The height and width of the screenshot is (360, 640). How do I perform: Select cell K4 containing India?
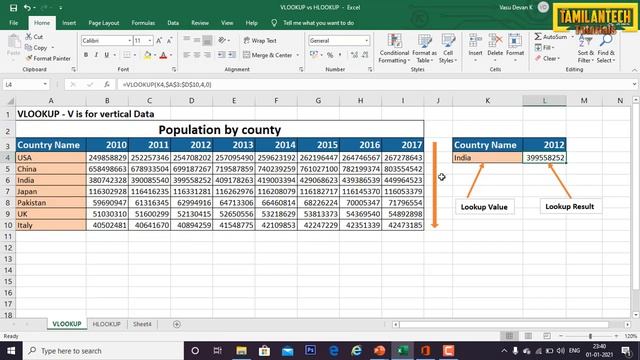click(487, 158)
